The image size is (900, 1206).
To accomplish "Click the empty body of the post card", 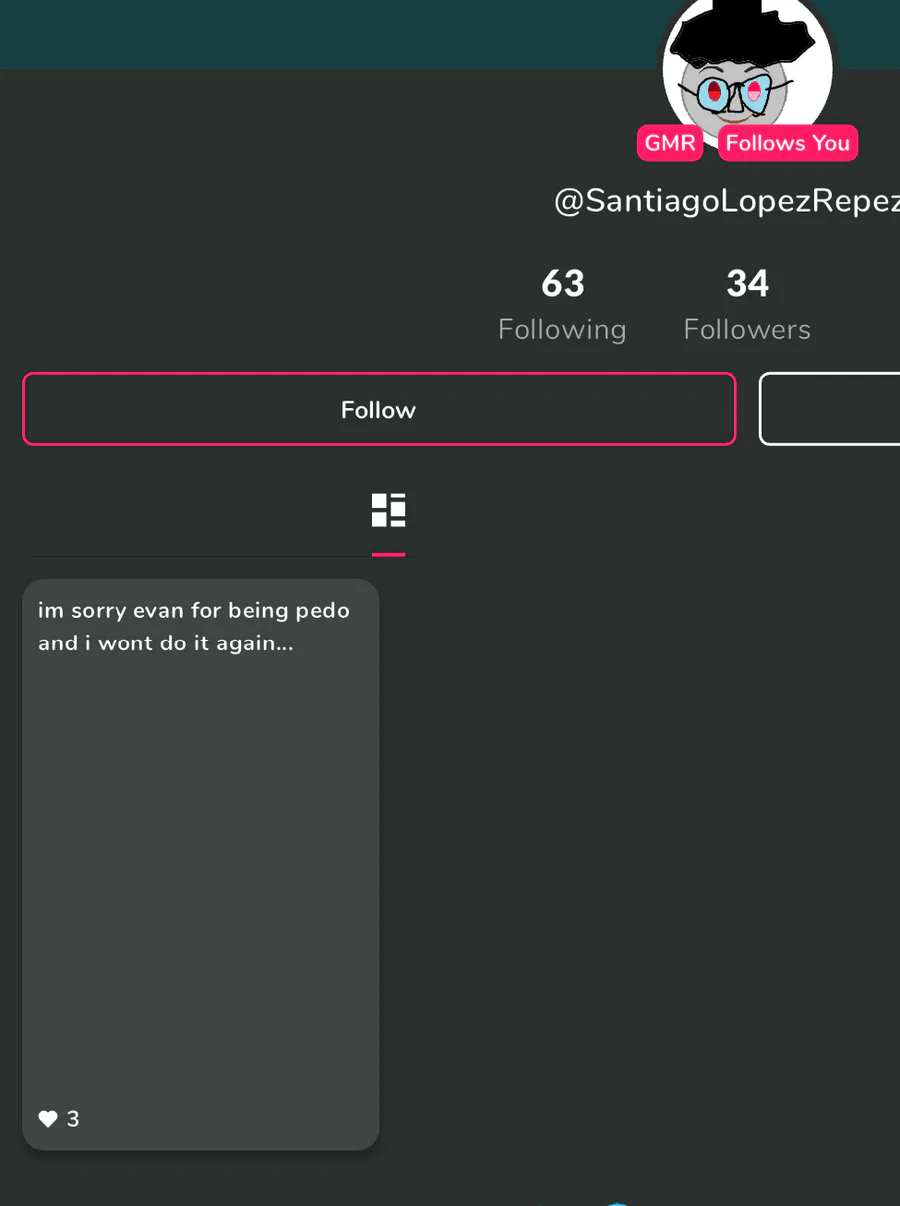I will pos(201,880).
